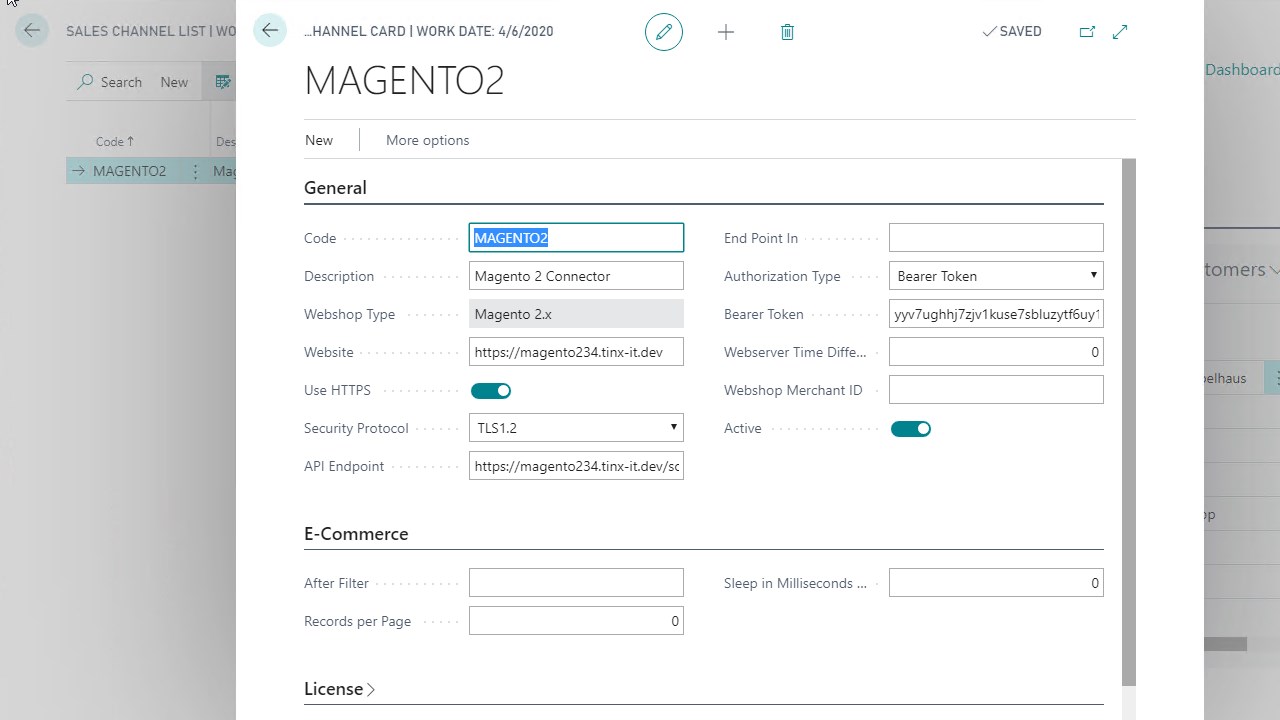Click the Code input field
The height and width of the screenshot is (720, 1280).
pyautogui.click(x=576, y=238)
